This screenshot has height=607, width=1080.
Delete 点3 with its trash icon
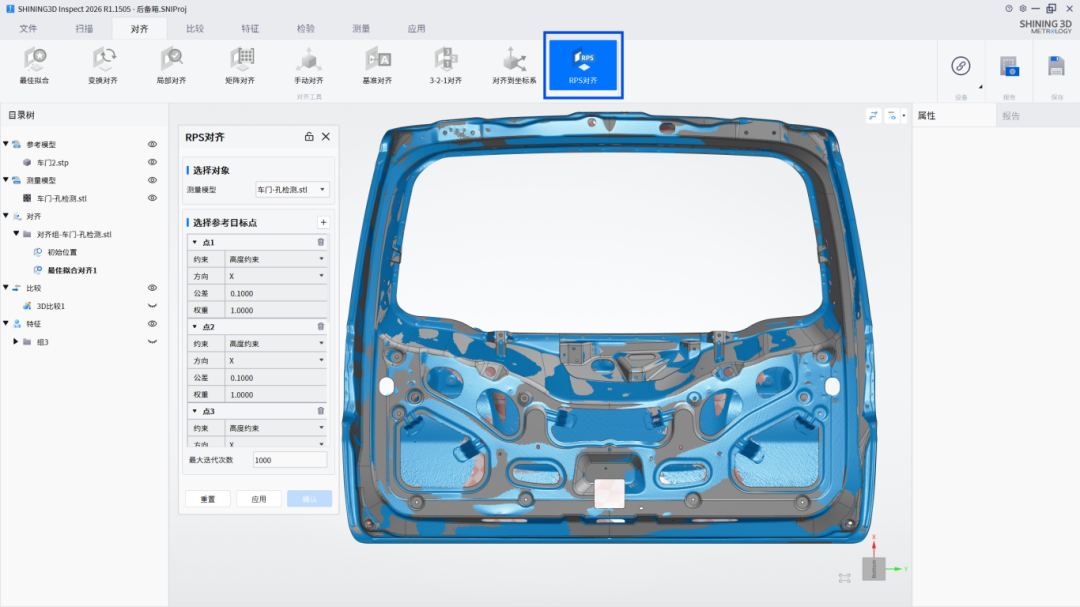[320, 411]
